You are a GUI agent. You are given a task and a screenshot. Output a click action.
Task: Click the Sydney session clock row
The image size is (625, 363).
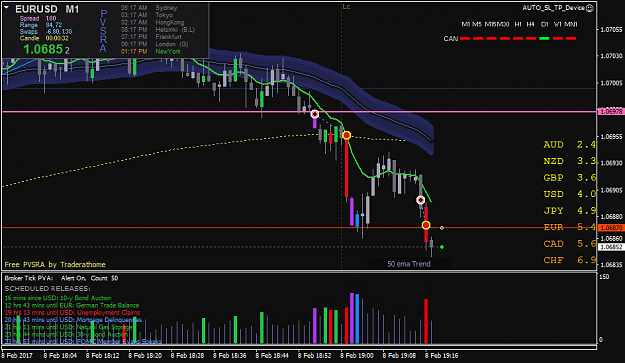pos(149,8)
